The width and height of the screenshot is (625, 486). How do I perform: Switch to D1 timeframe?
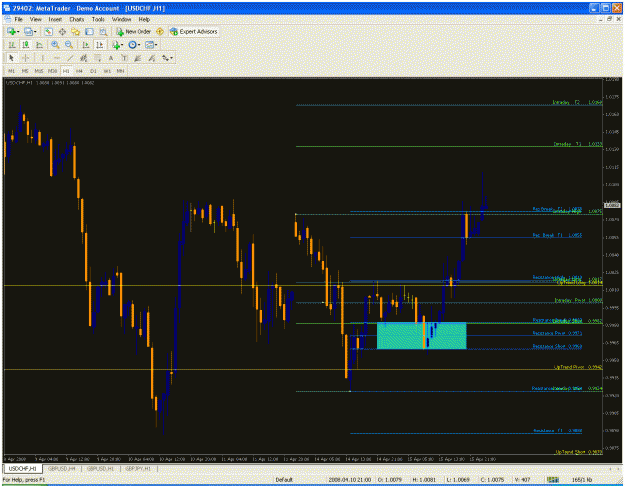(93, 71)
